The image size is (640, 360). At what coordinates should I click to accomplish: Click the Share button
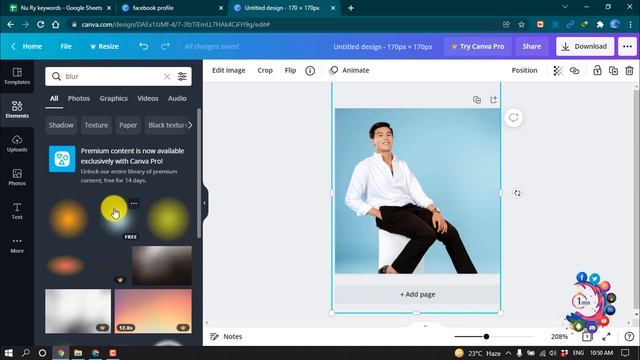[x=531, y=47]
